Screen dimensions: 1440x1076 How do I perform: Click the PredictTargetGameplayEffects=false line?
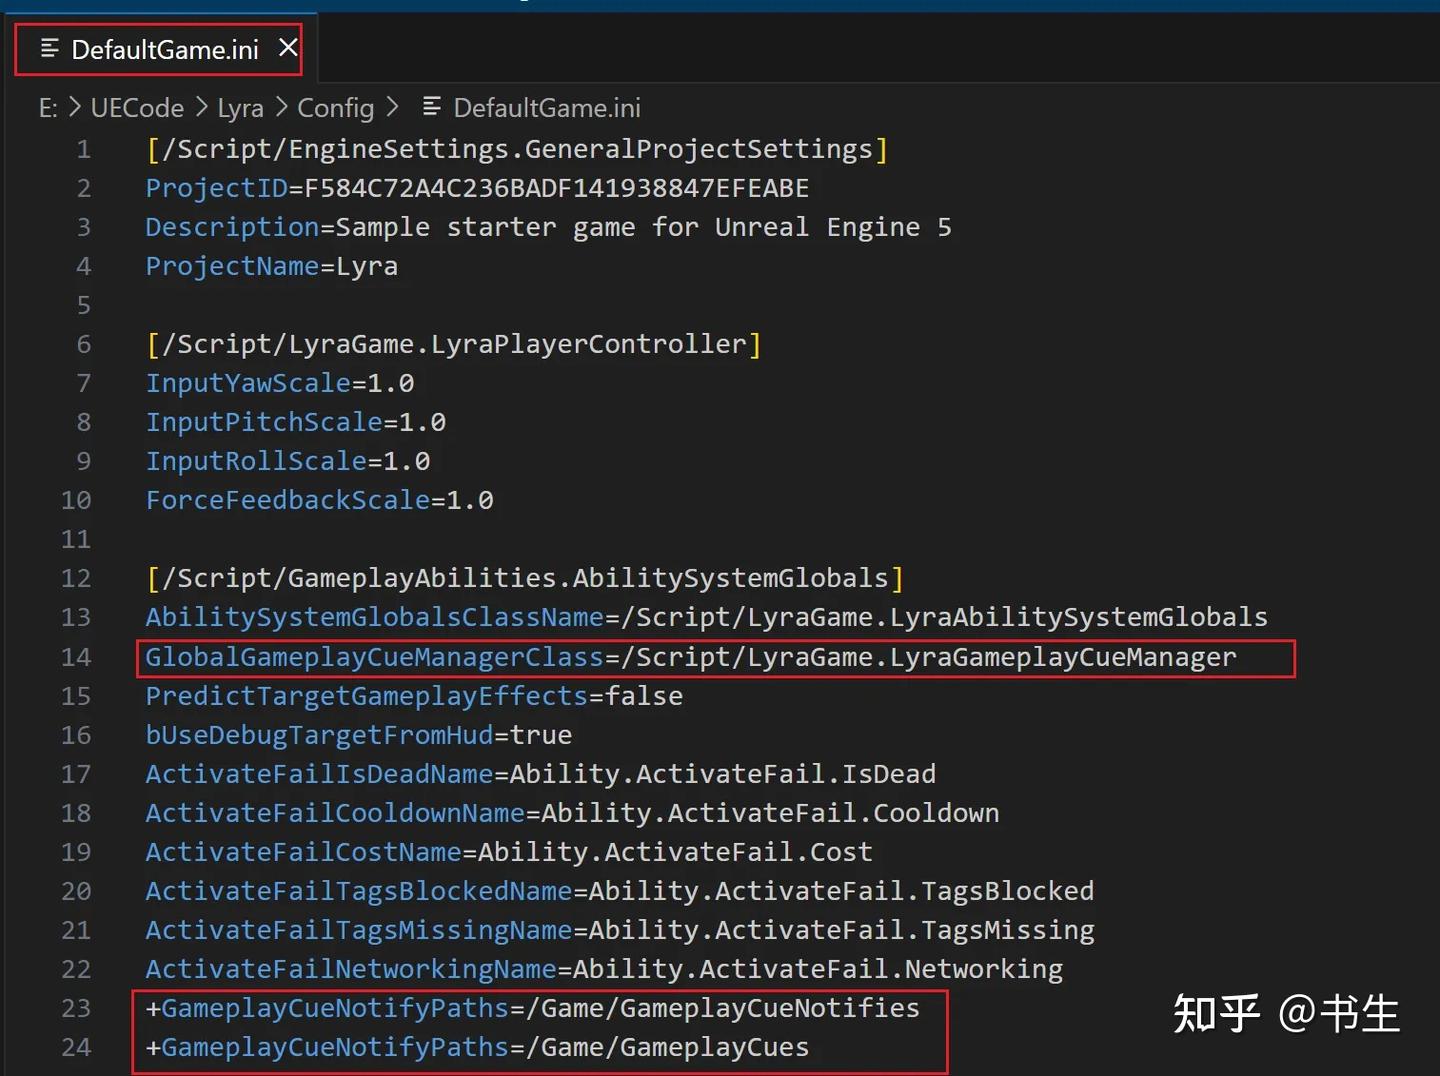click(414, 696)
